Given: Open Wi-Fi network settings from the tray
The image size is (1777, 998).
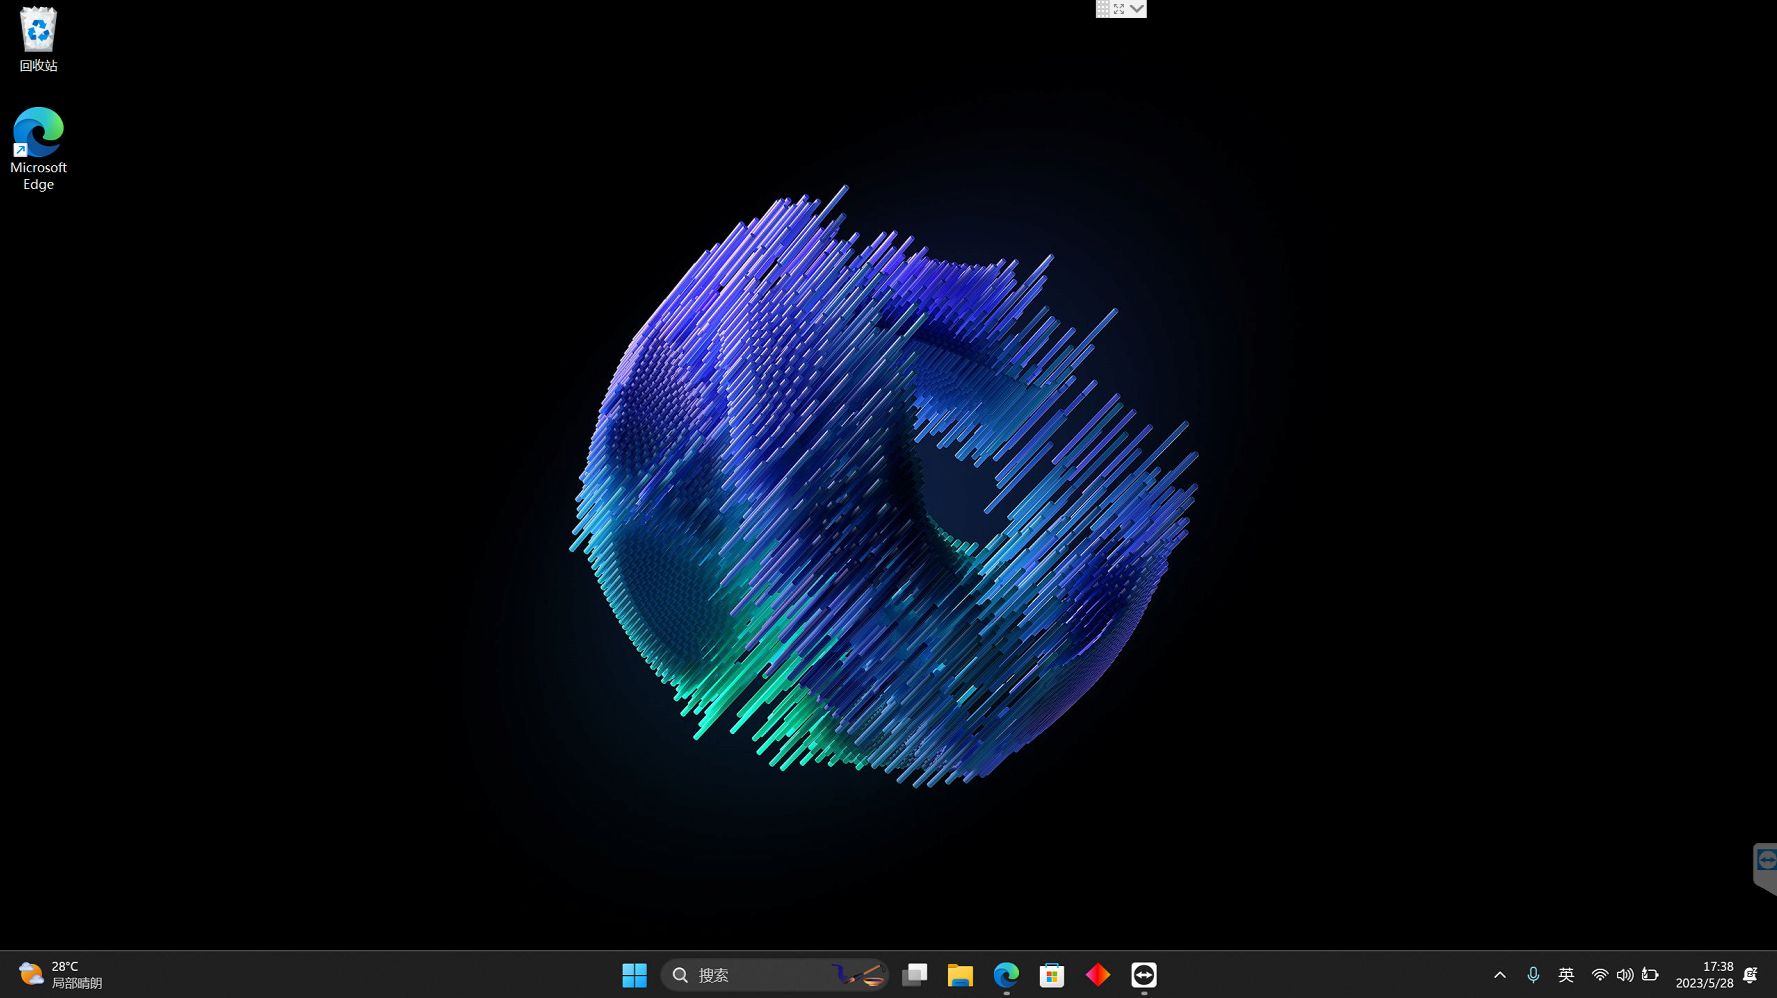Looking at the screenshot, I should pyautogui.click(x=1600, y=974).
